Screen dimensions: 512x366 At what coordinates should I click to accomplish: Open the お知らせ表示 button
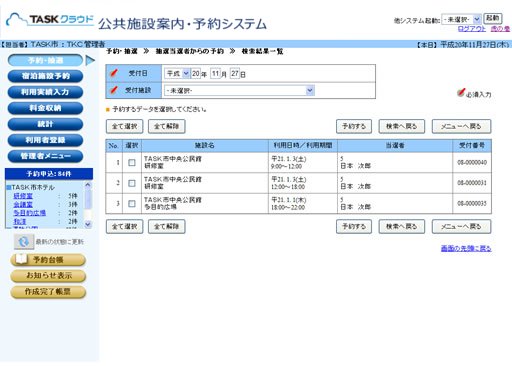(48, 276)
